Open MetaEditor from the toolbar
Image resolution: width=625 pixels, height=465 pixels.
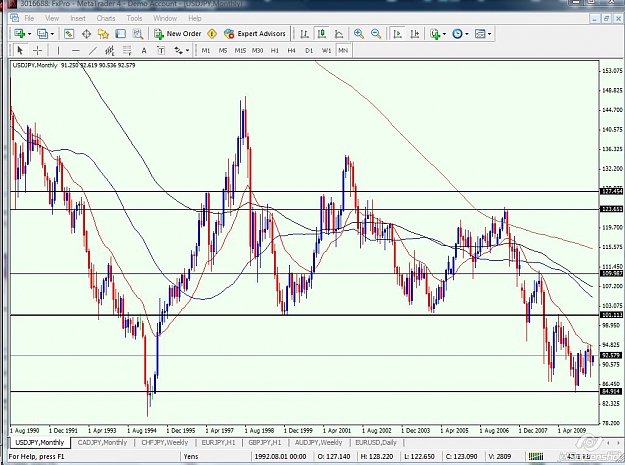(x=212, y=34)
